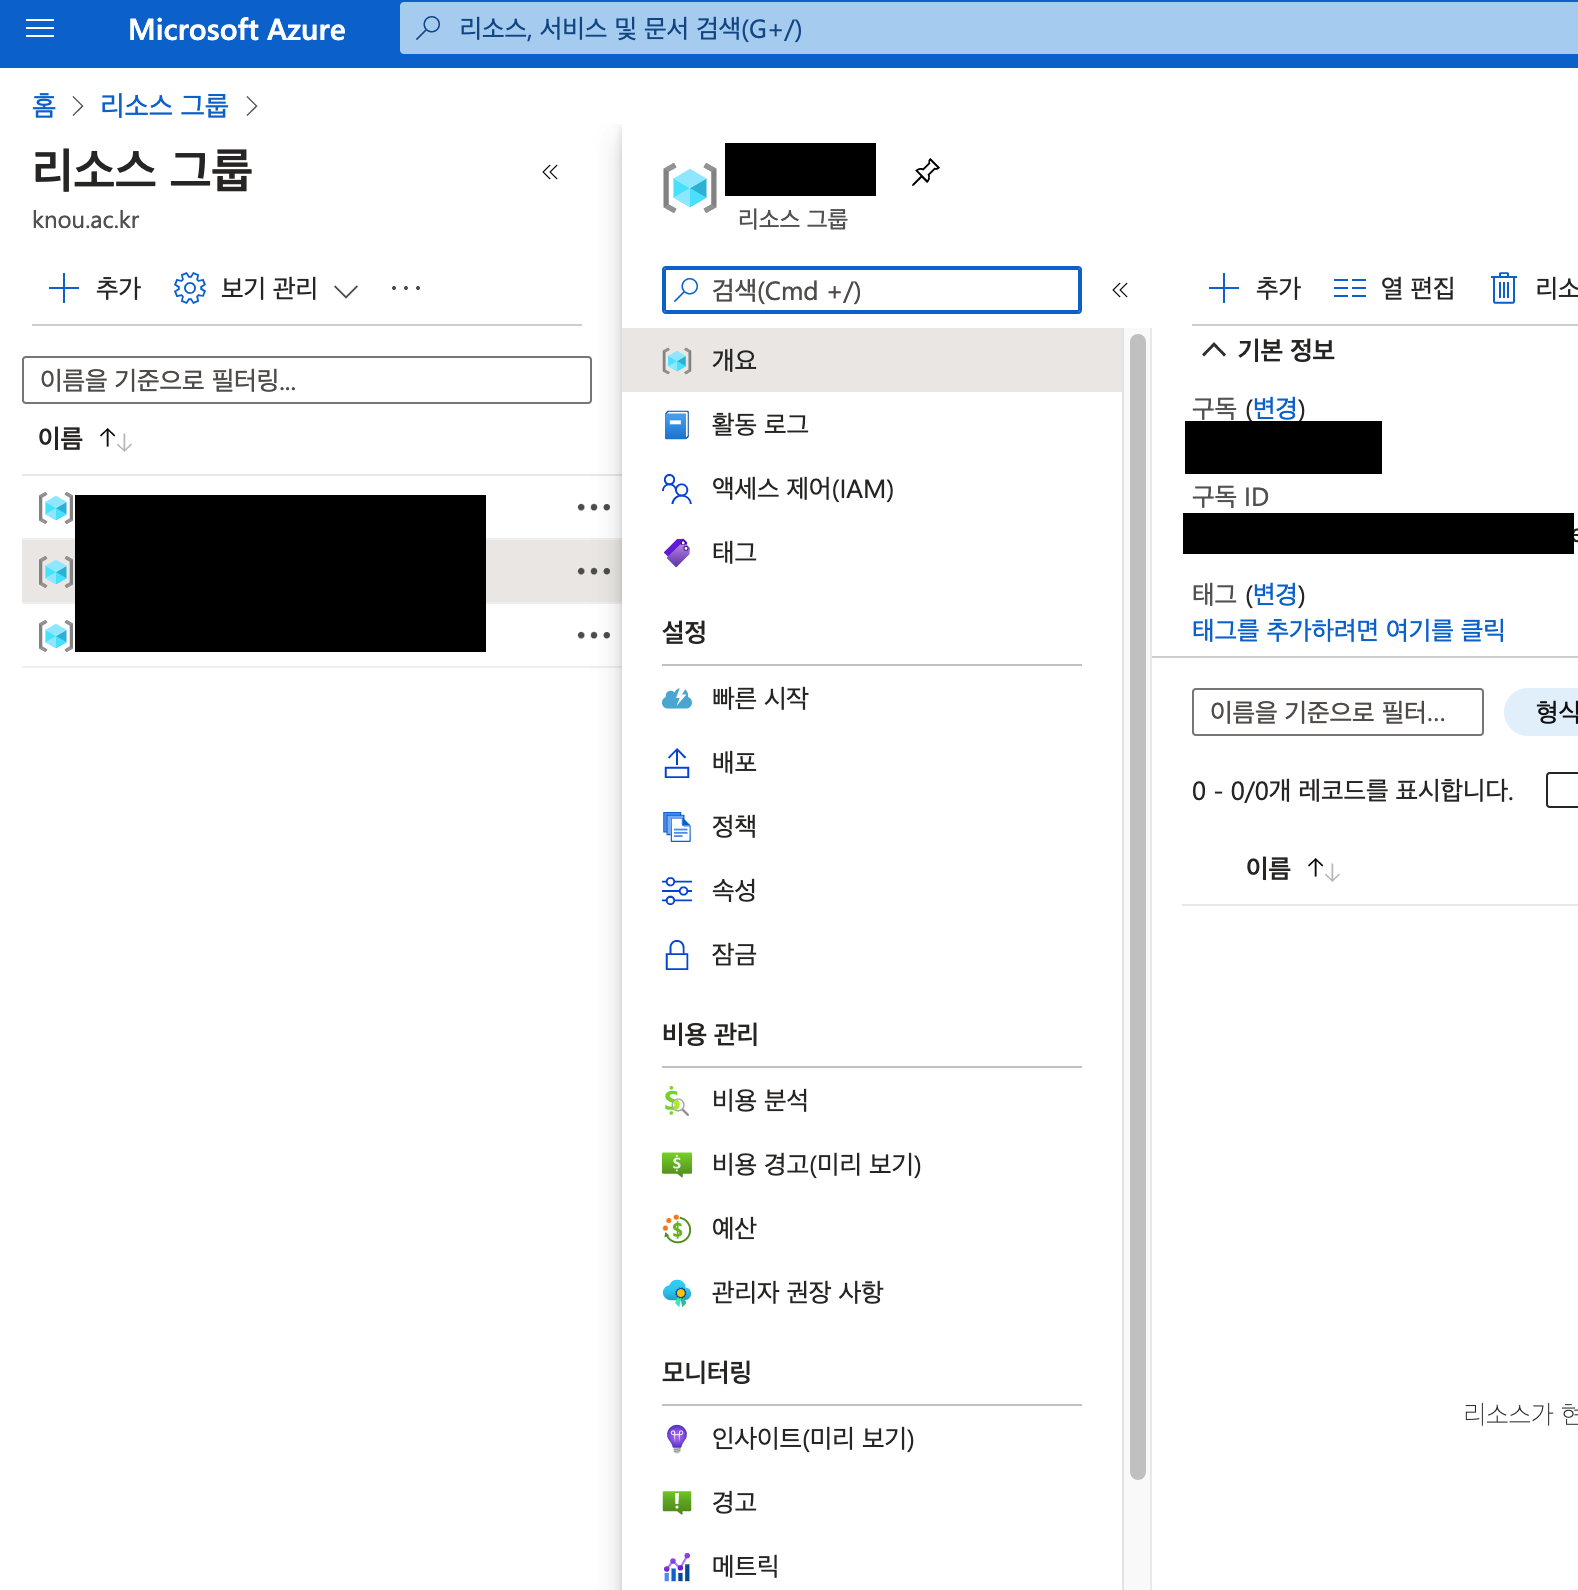The height and width of the screenshot is (1590, 1578).
Task: Open context menu for selected second resource group
Action: tap(594, 571)
